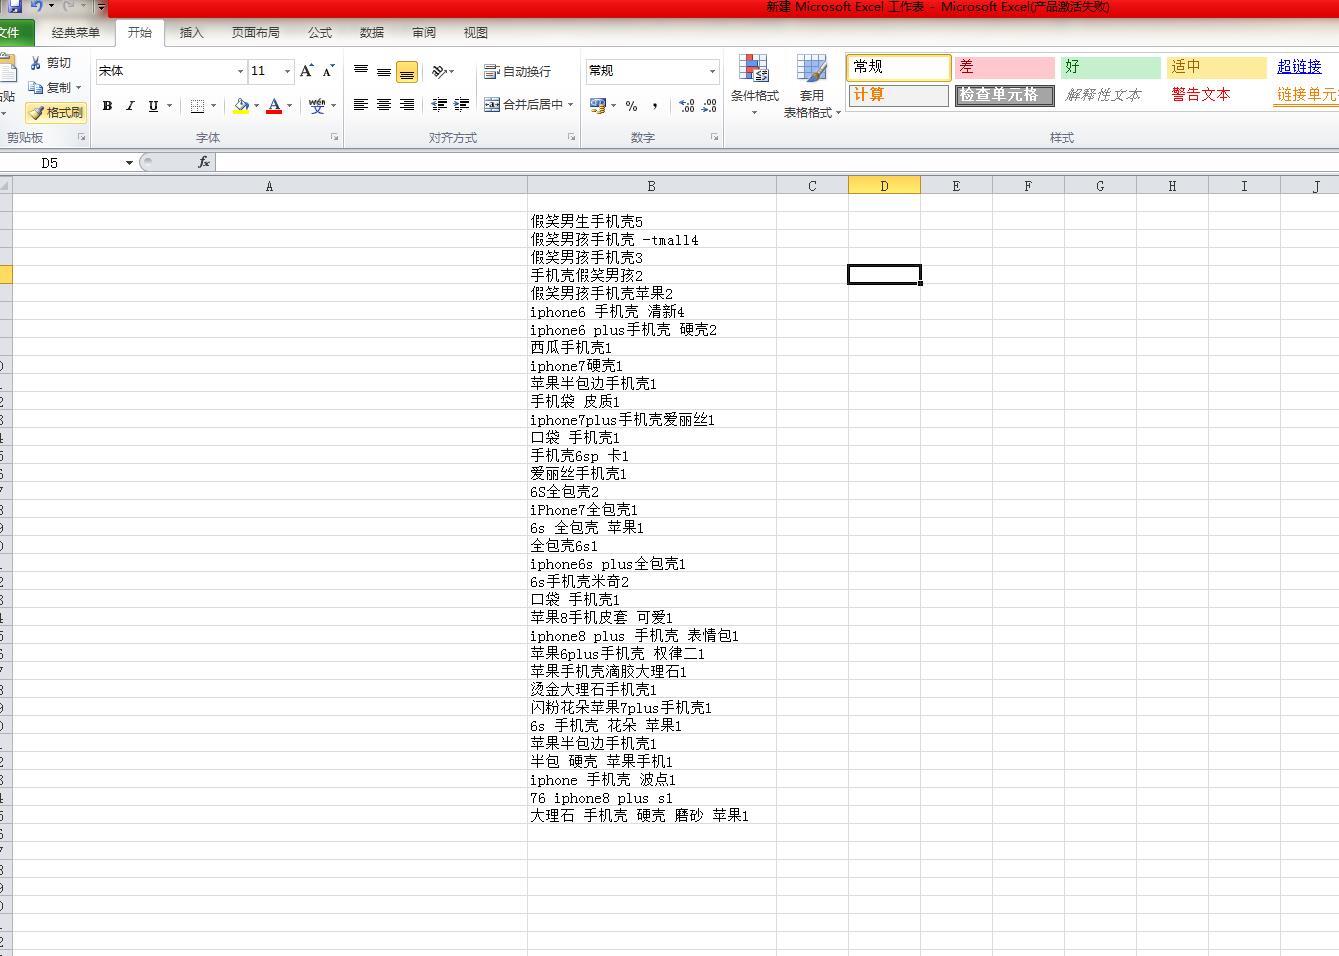The image size is (1339, 956).
Task: Apply percent style format
Action: [x=631, y=105]
